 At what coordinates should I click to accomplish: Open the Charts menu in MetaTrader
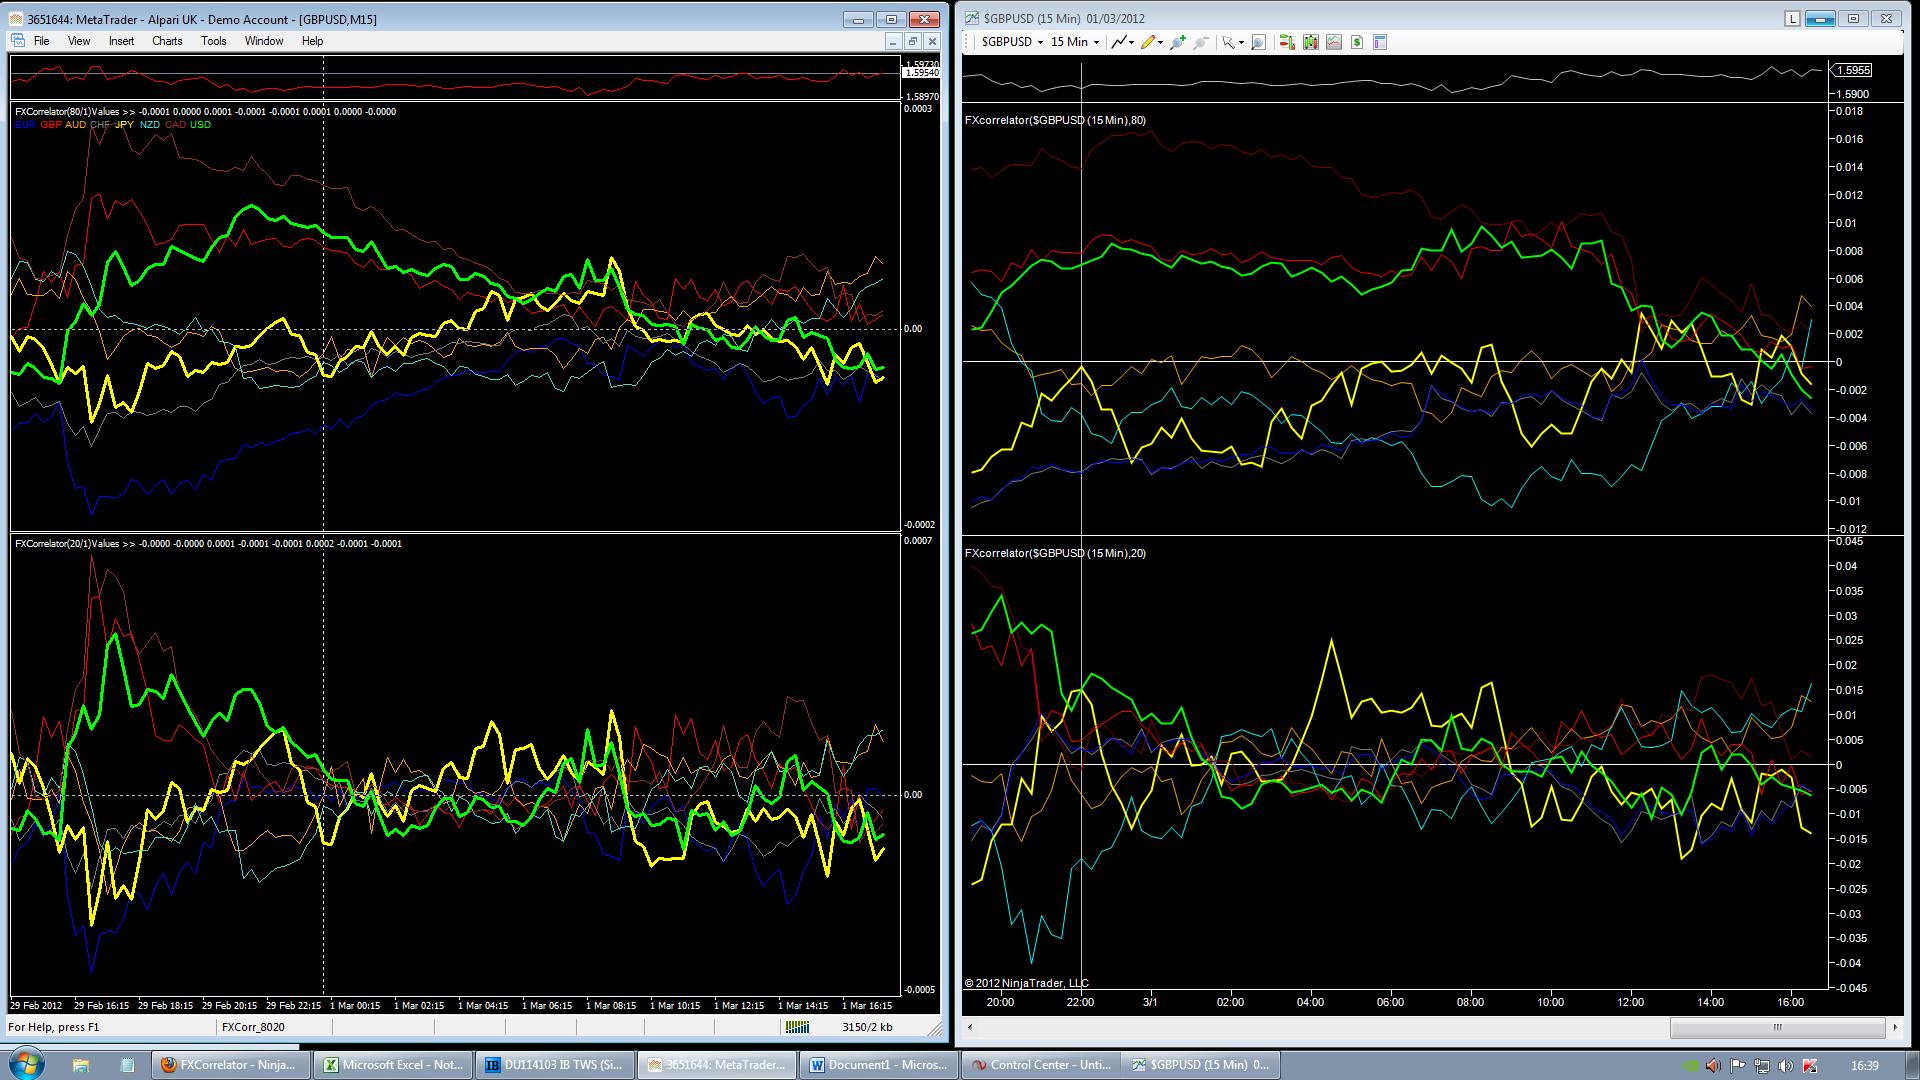coord(167,41)
